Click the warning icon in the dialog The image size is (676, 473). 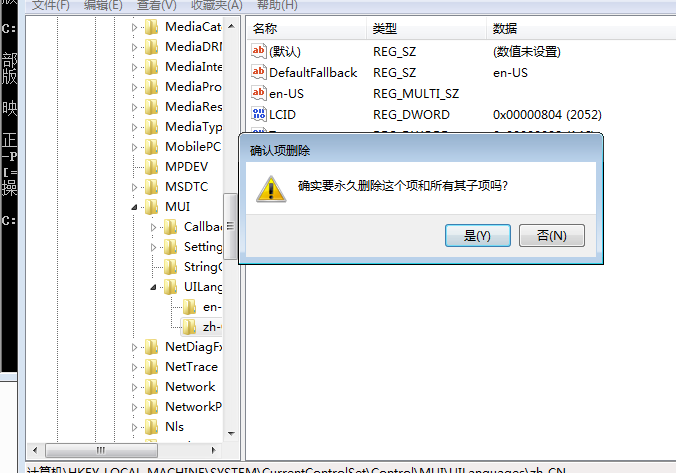tap(271, 189)
